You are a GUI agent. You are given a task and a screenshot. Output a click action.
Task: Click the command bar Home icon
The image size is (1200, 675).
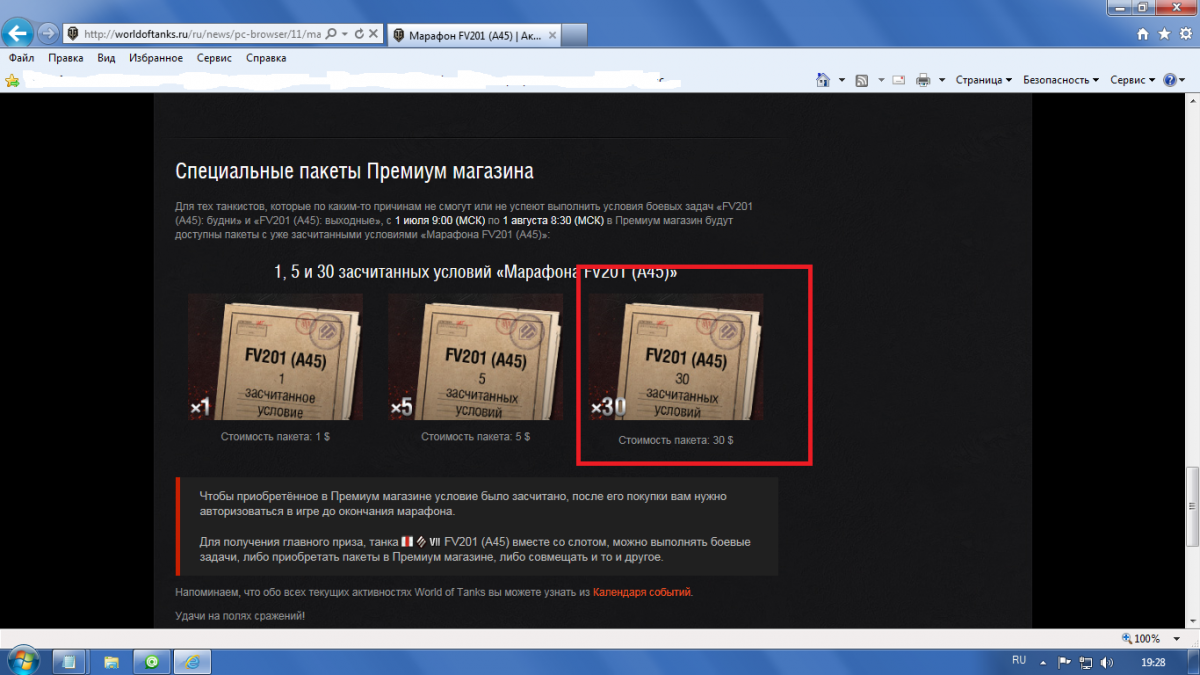tap(823, 80)
